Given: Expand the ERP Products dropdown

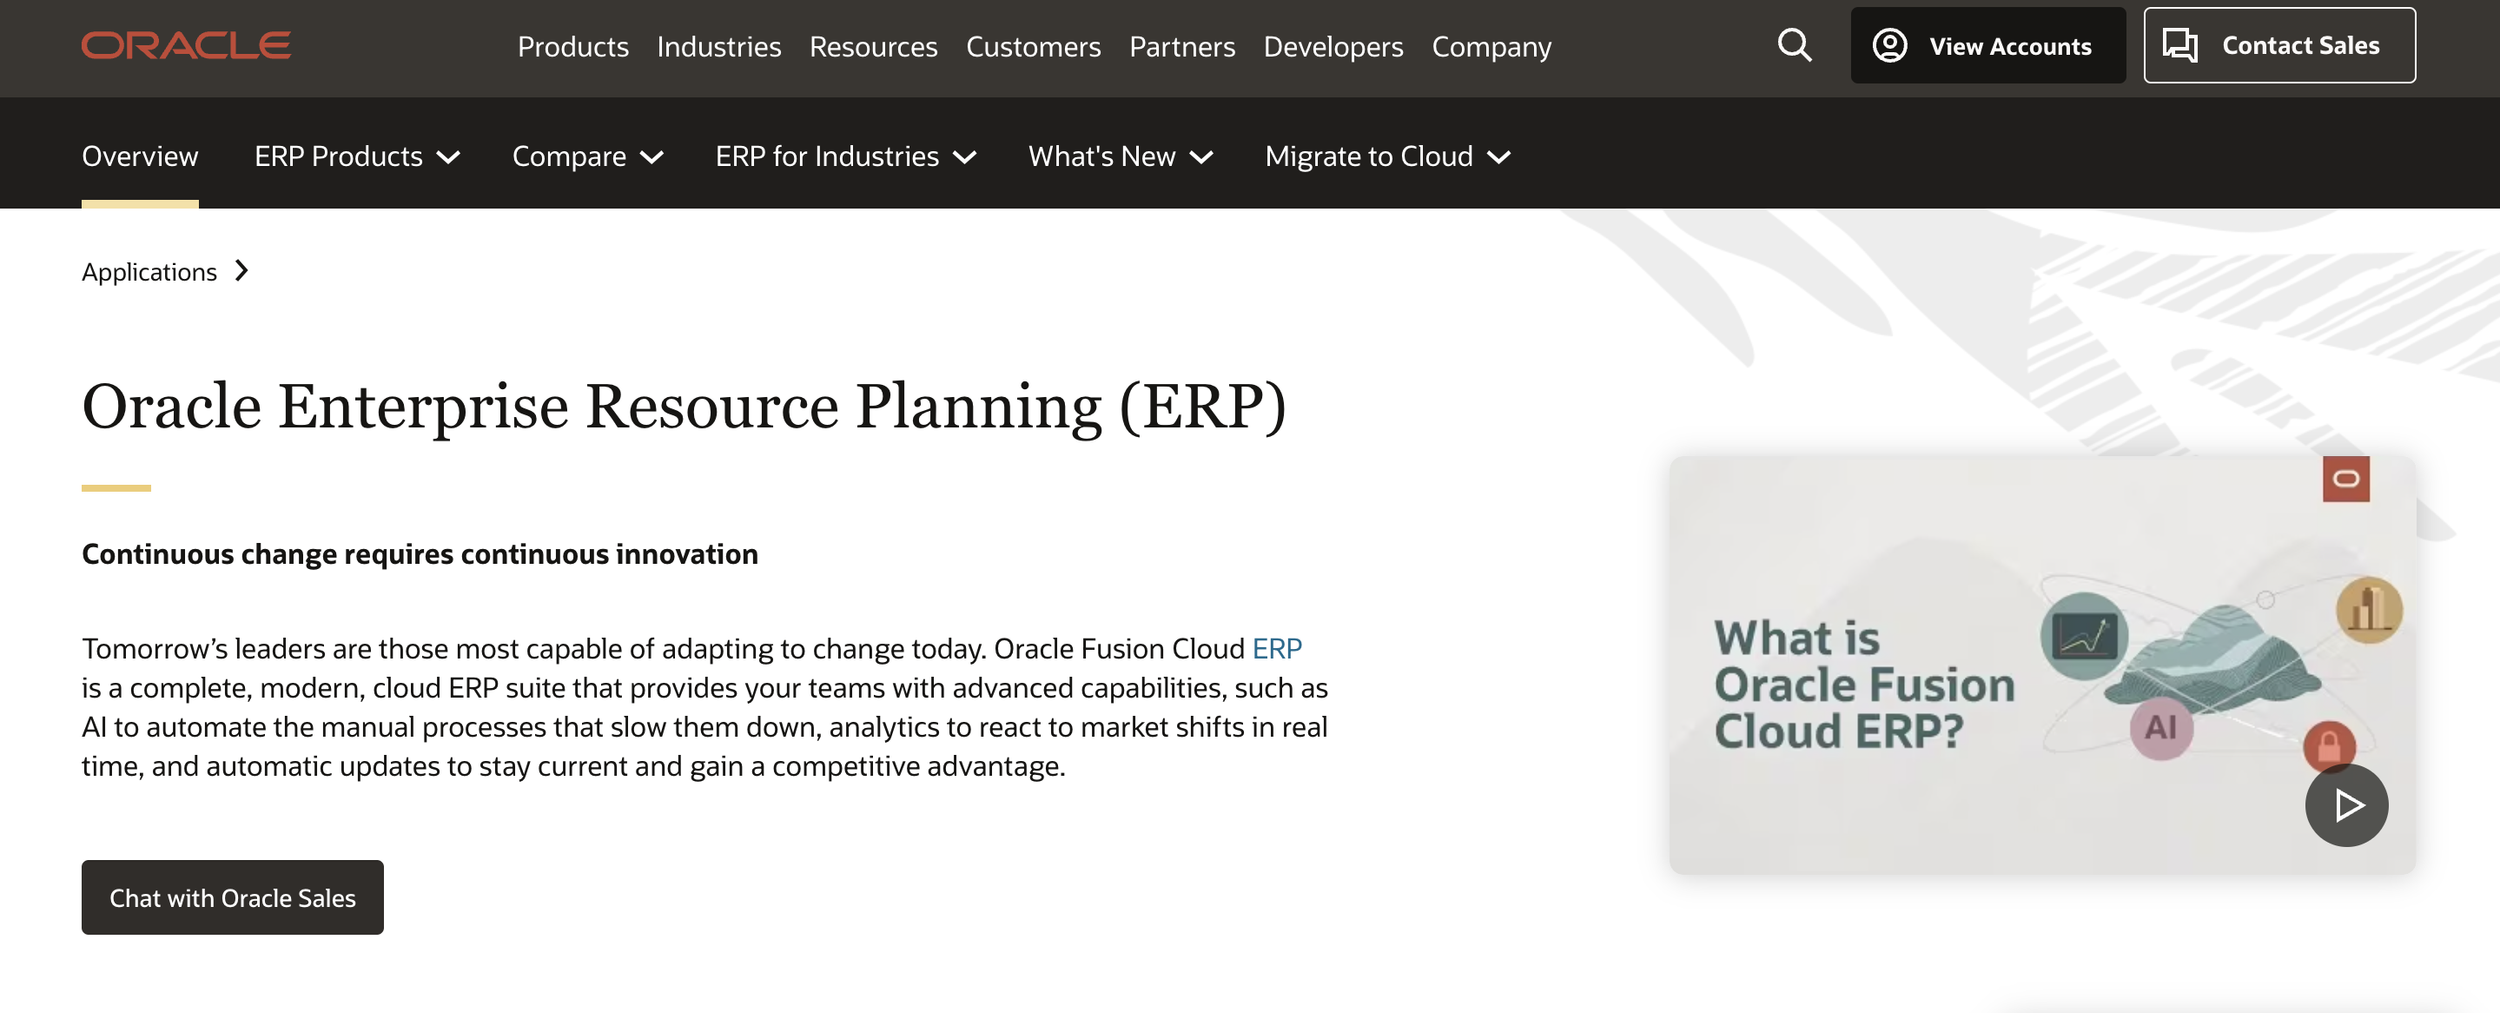Looking at the screenshot, I should coord(357,156).
